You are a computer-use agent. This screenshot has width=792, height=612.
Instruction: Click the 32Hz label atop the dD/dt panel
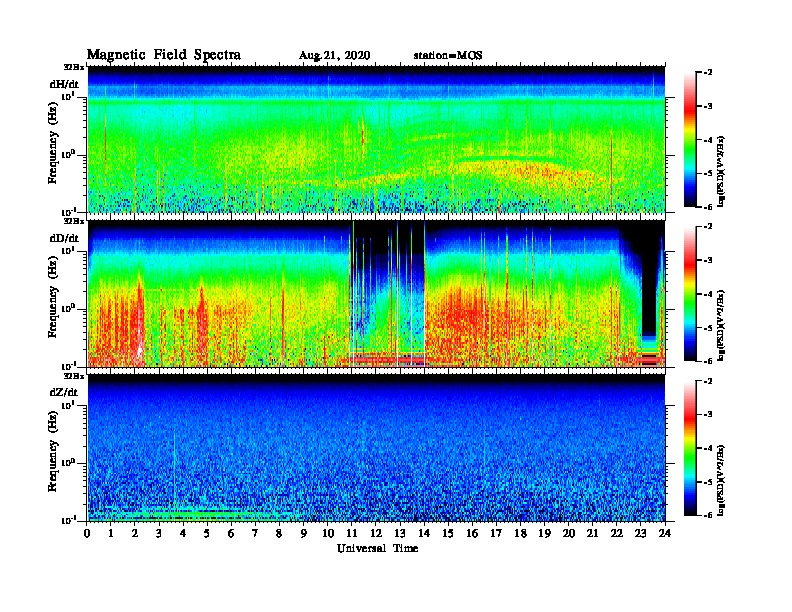tap(74, 220)
